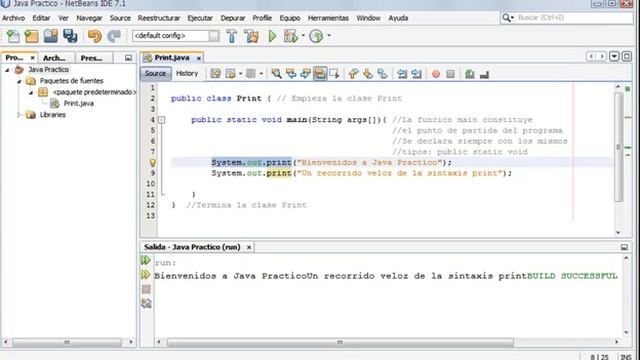
Task: Build the project with hammer icon
Action: (232, 36)
